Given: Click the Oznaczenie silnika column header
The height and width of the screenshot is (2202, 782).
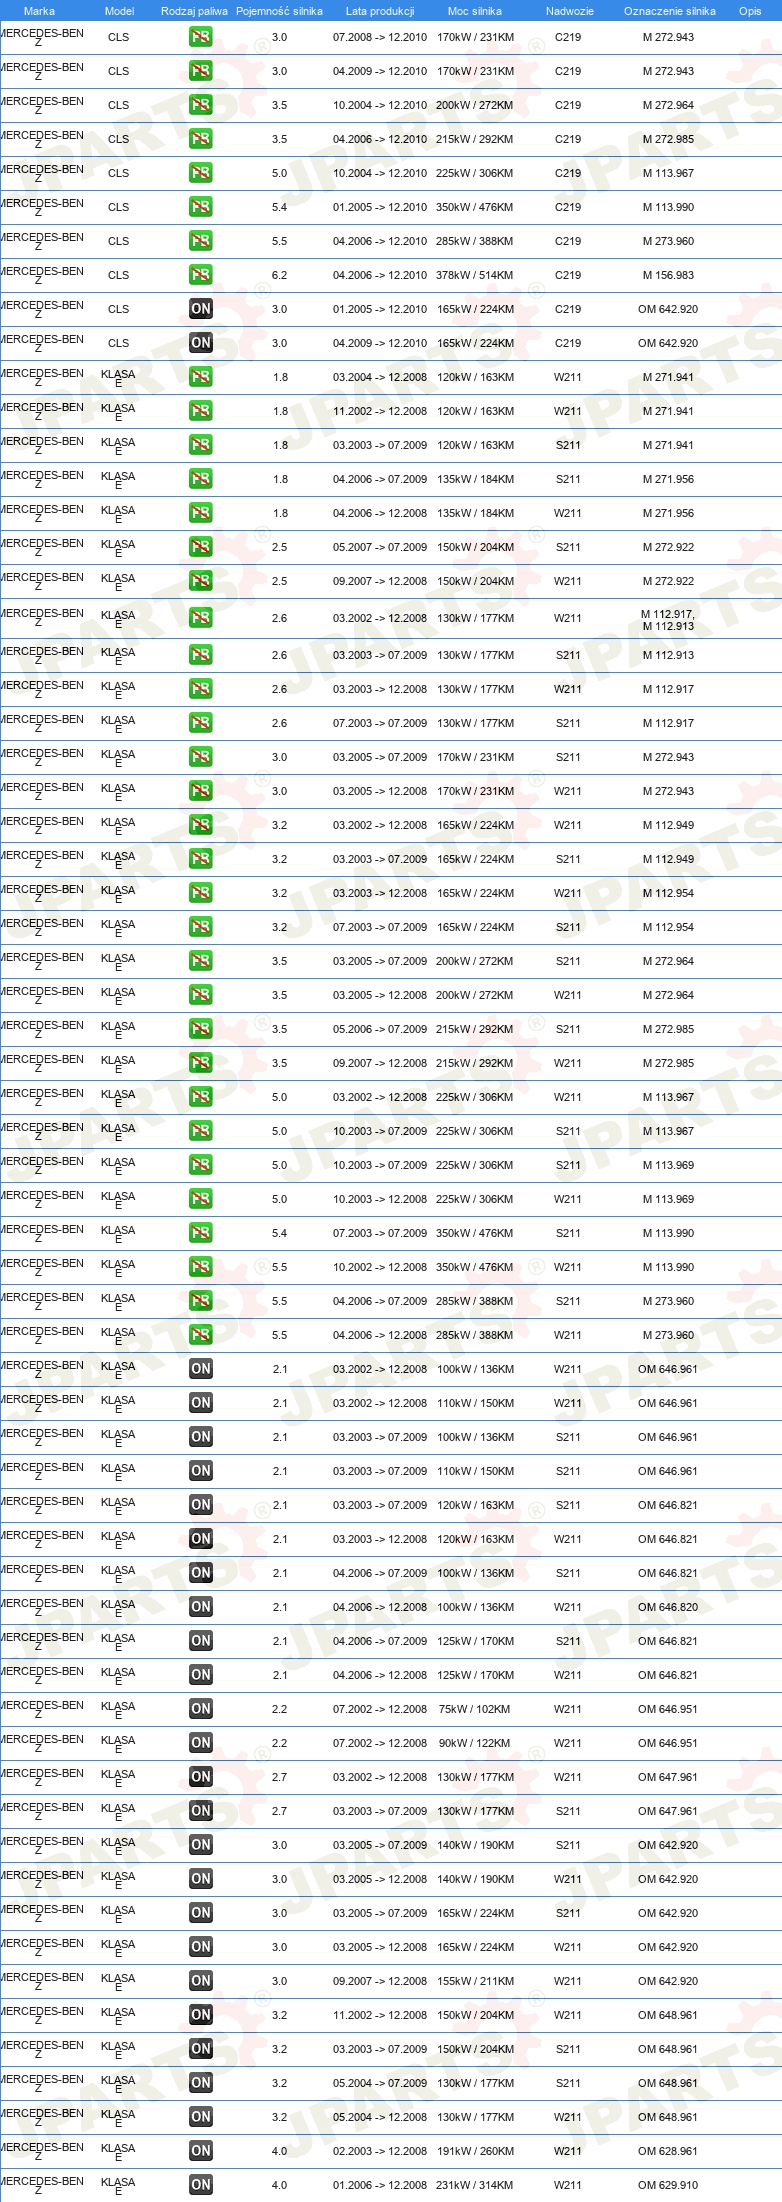Looking at the screenshot, I should point(670,11).
